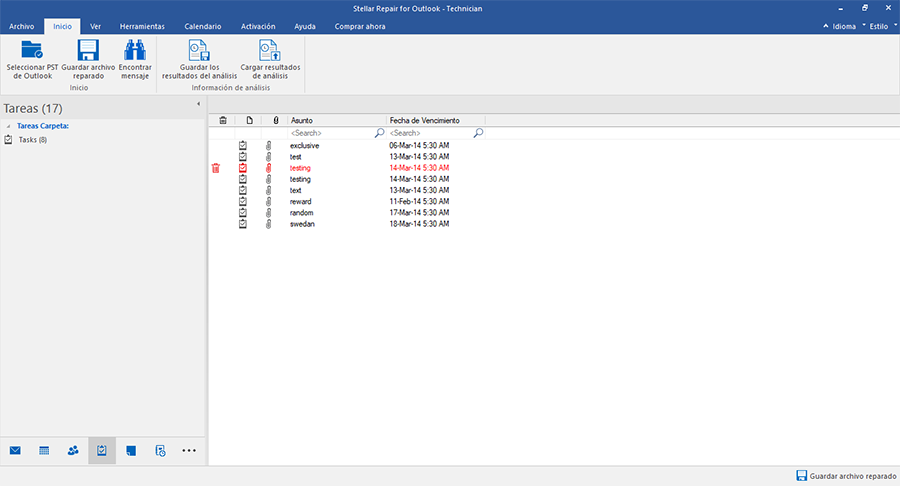Click Asunto search magnifier icon

(379, 133)
